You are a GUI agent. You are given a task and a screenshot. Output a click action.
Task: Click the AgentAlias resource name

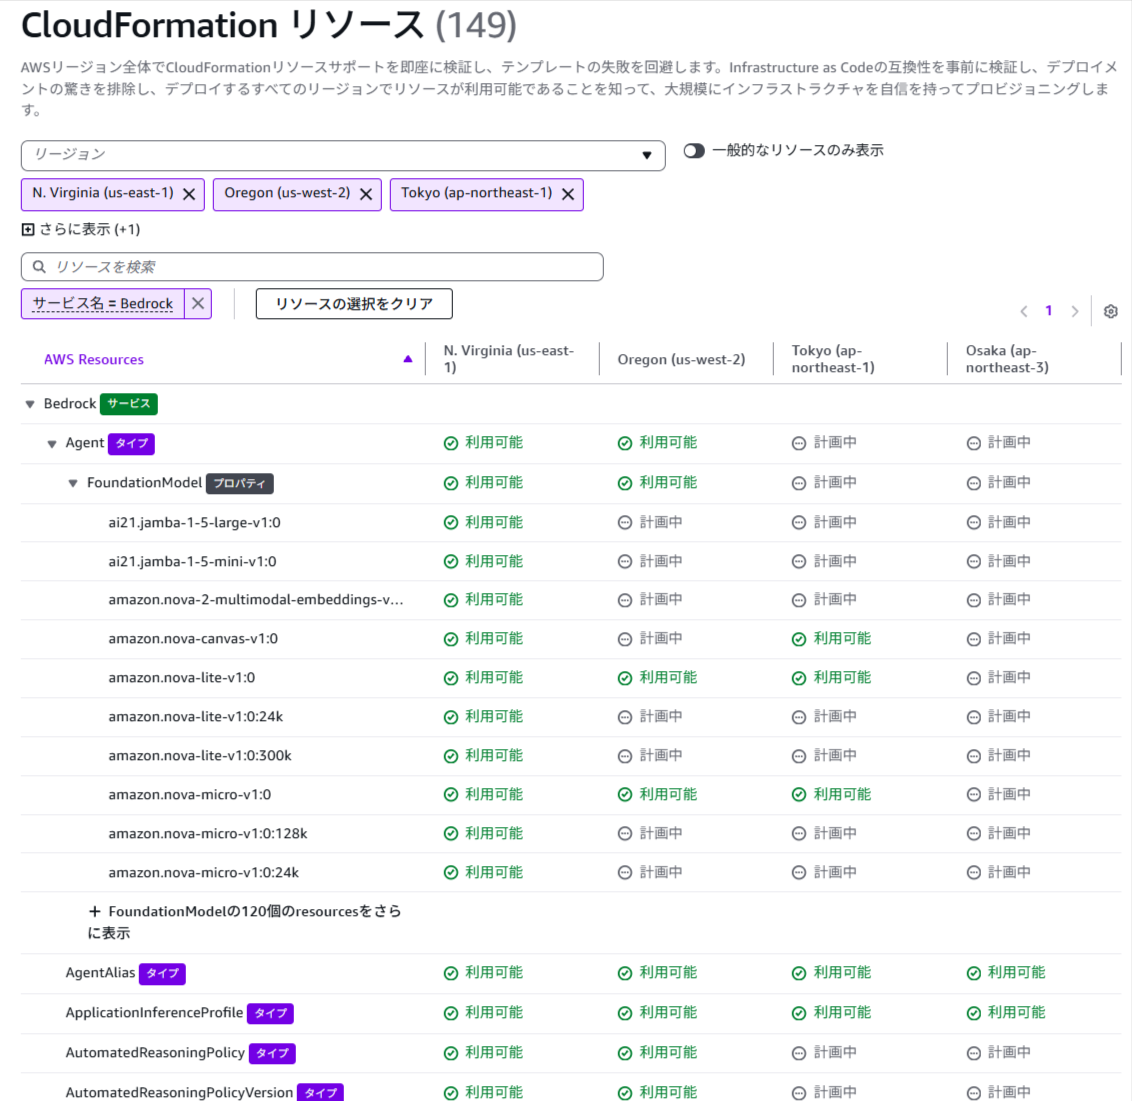100,972
